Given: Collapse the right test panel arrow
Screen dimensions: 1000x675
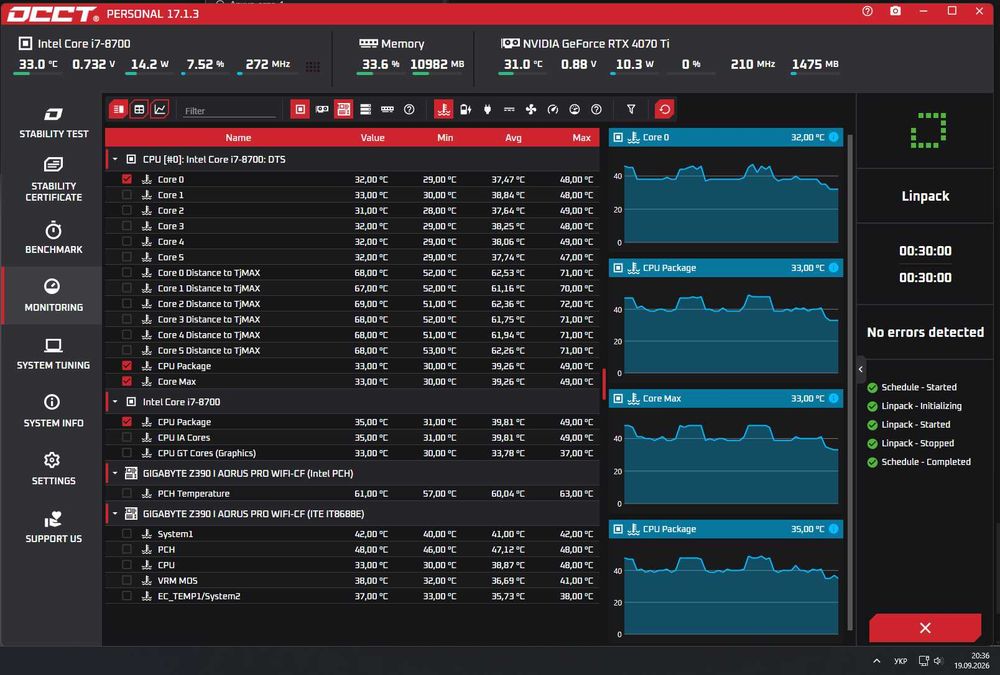Looking at the screenshot, I should [x=860, y=369].
